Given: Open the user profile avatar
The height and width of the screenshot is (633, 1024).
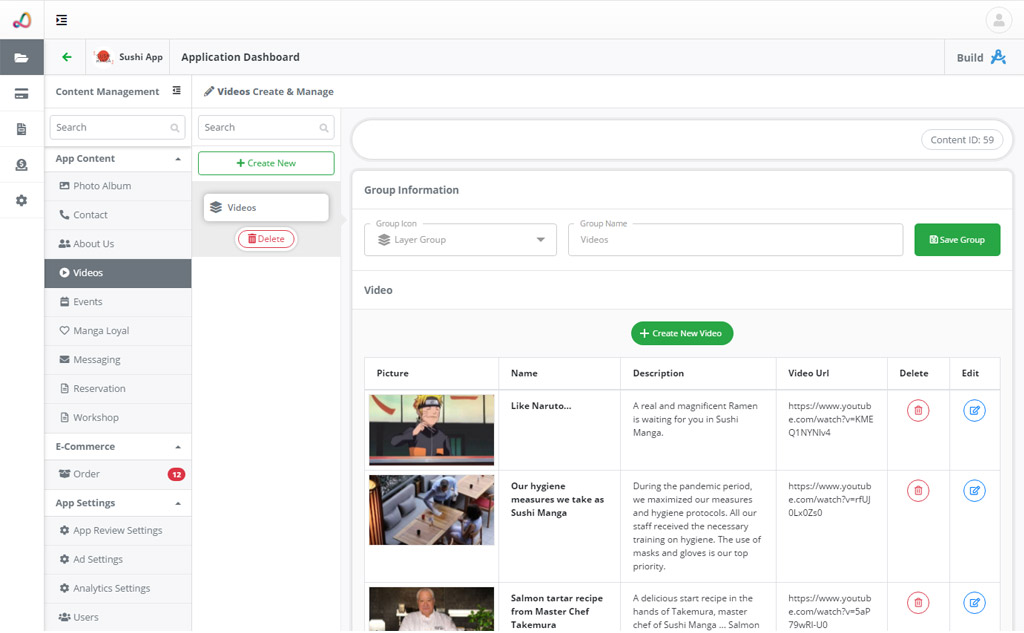Looking at the screenshot, I should coord(999,20).
